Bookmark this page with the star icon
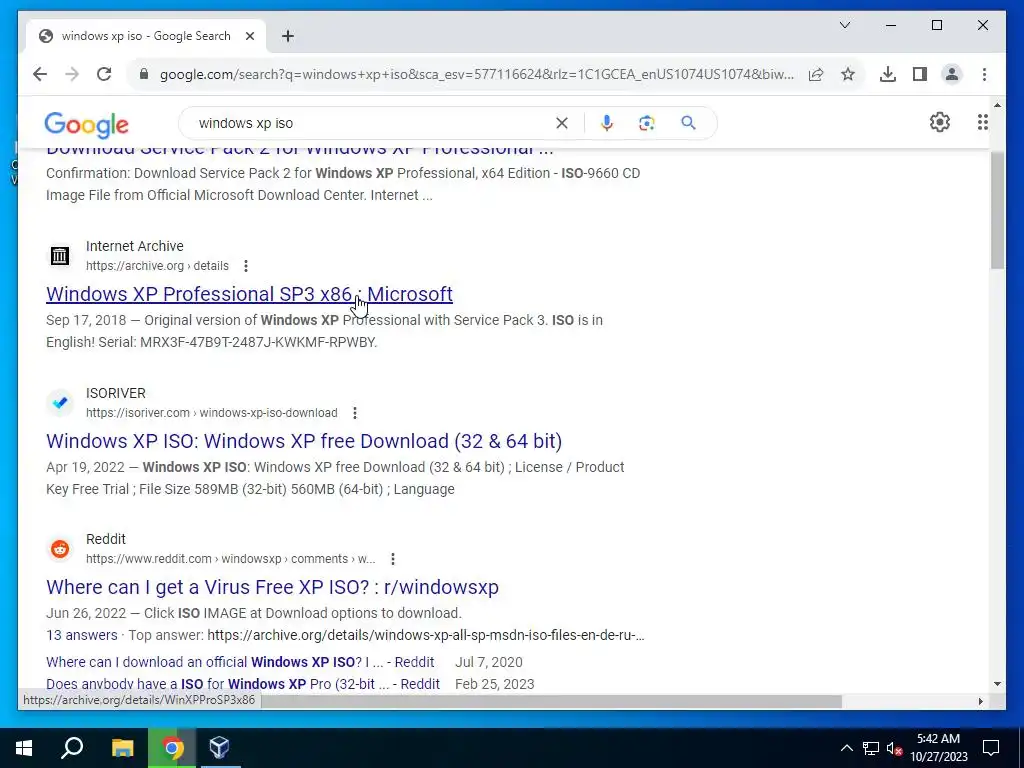This screenshot has height=768, width=1024. click(x=848, y=74)
